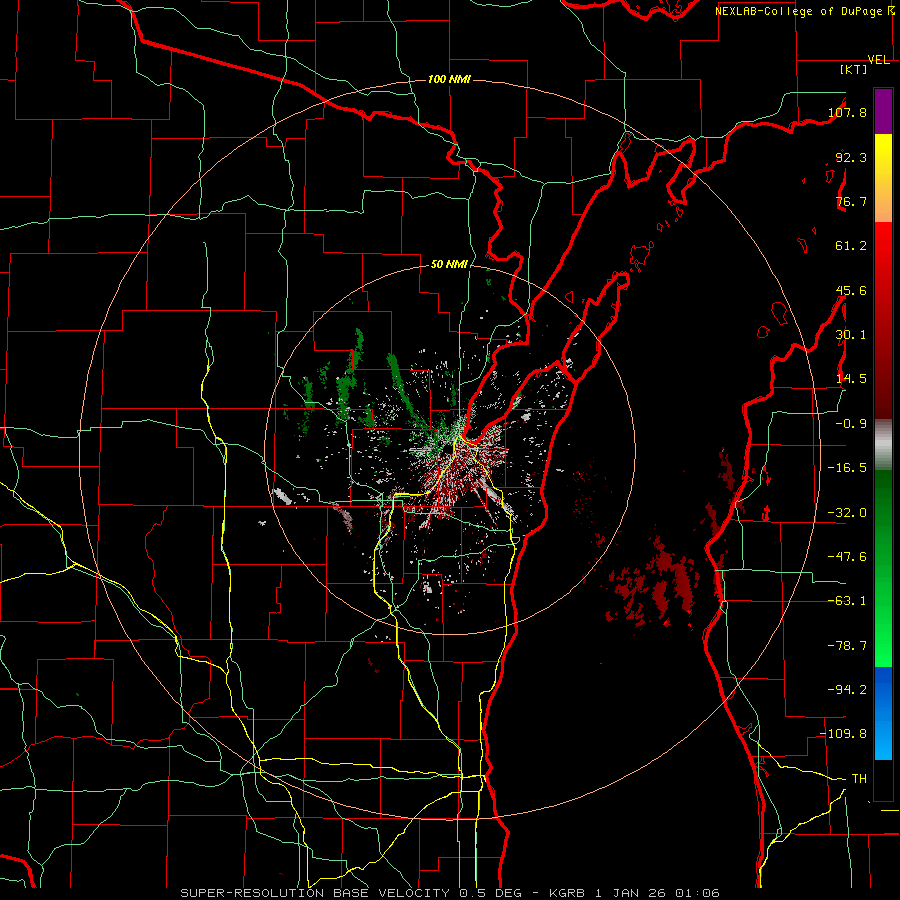Select the -63.1 legend value

pyautogui.click(x=847, y=601)
